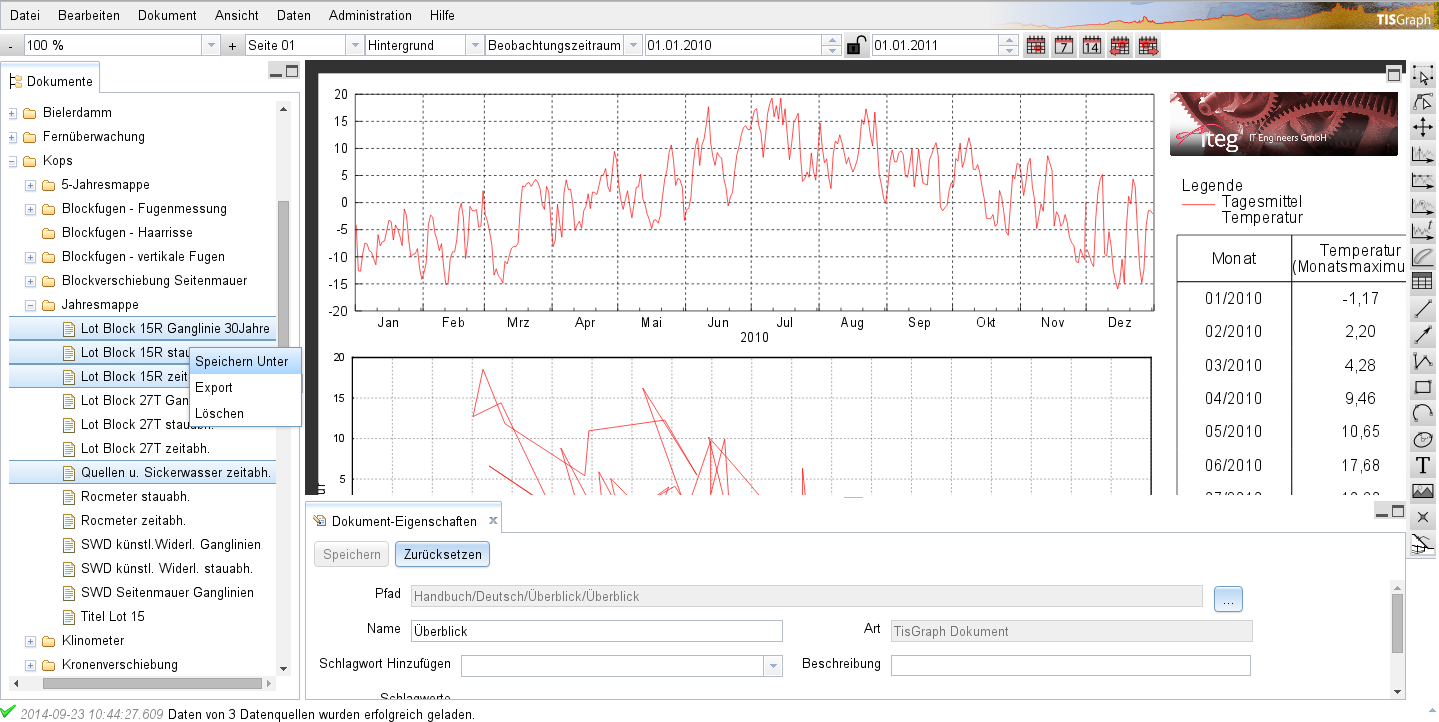Image resolution: width=1439 pixels, height=722 pixels.
Task: Open the Beobachtungszeitraum dropdown
Action: click(632, 45)
